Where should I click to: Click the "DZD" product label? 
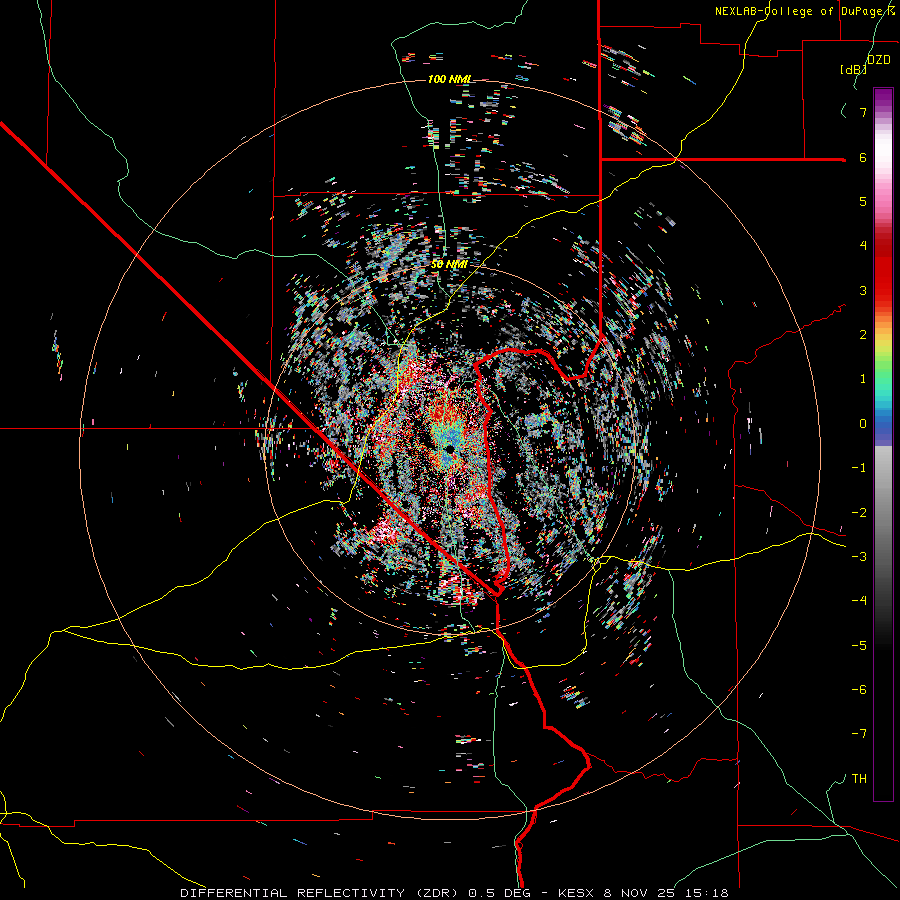pyautogui.click(x=879, y=60)
